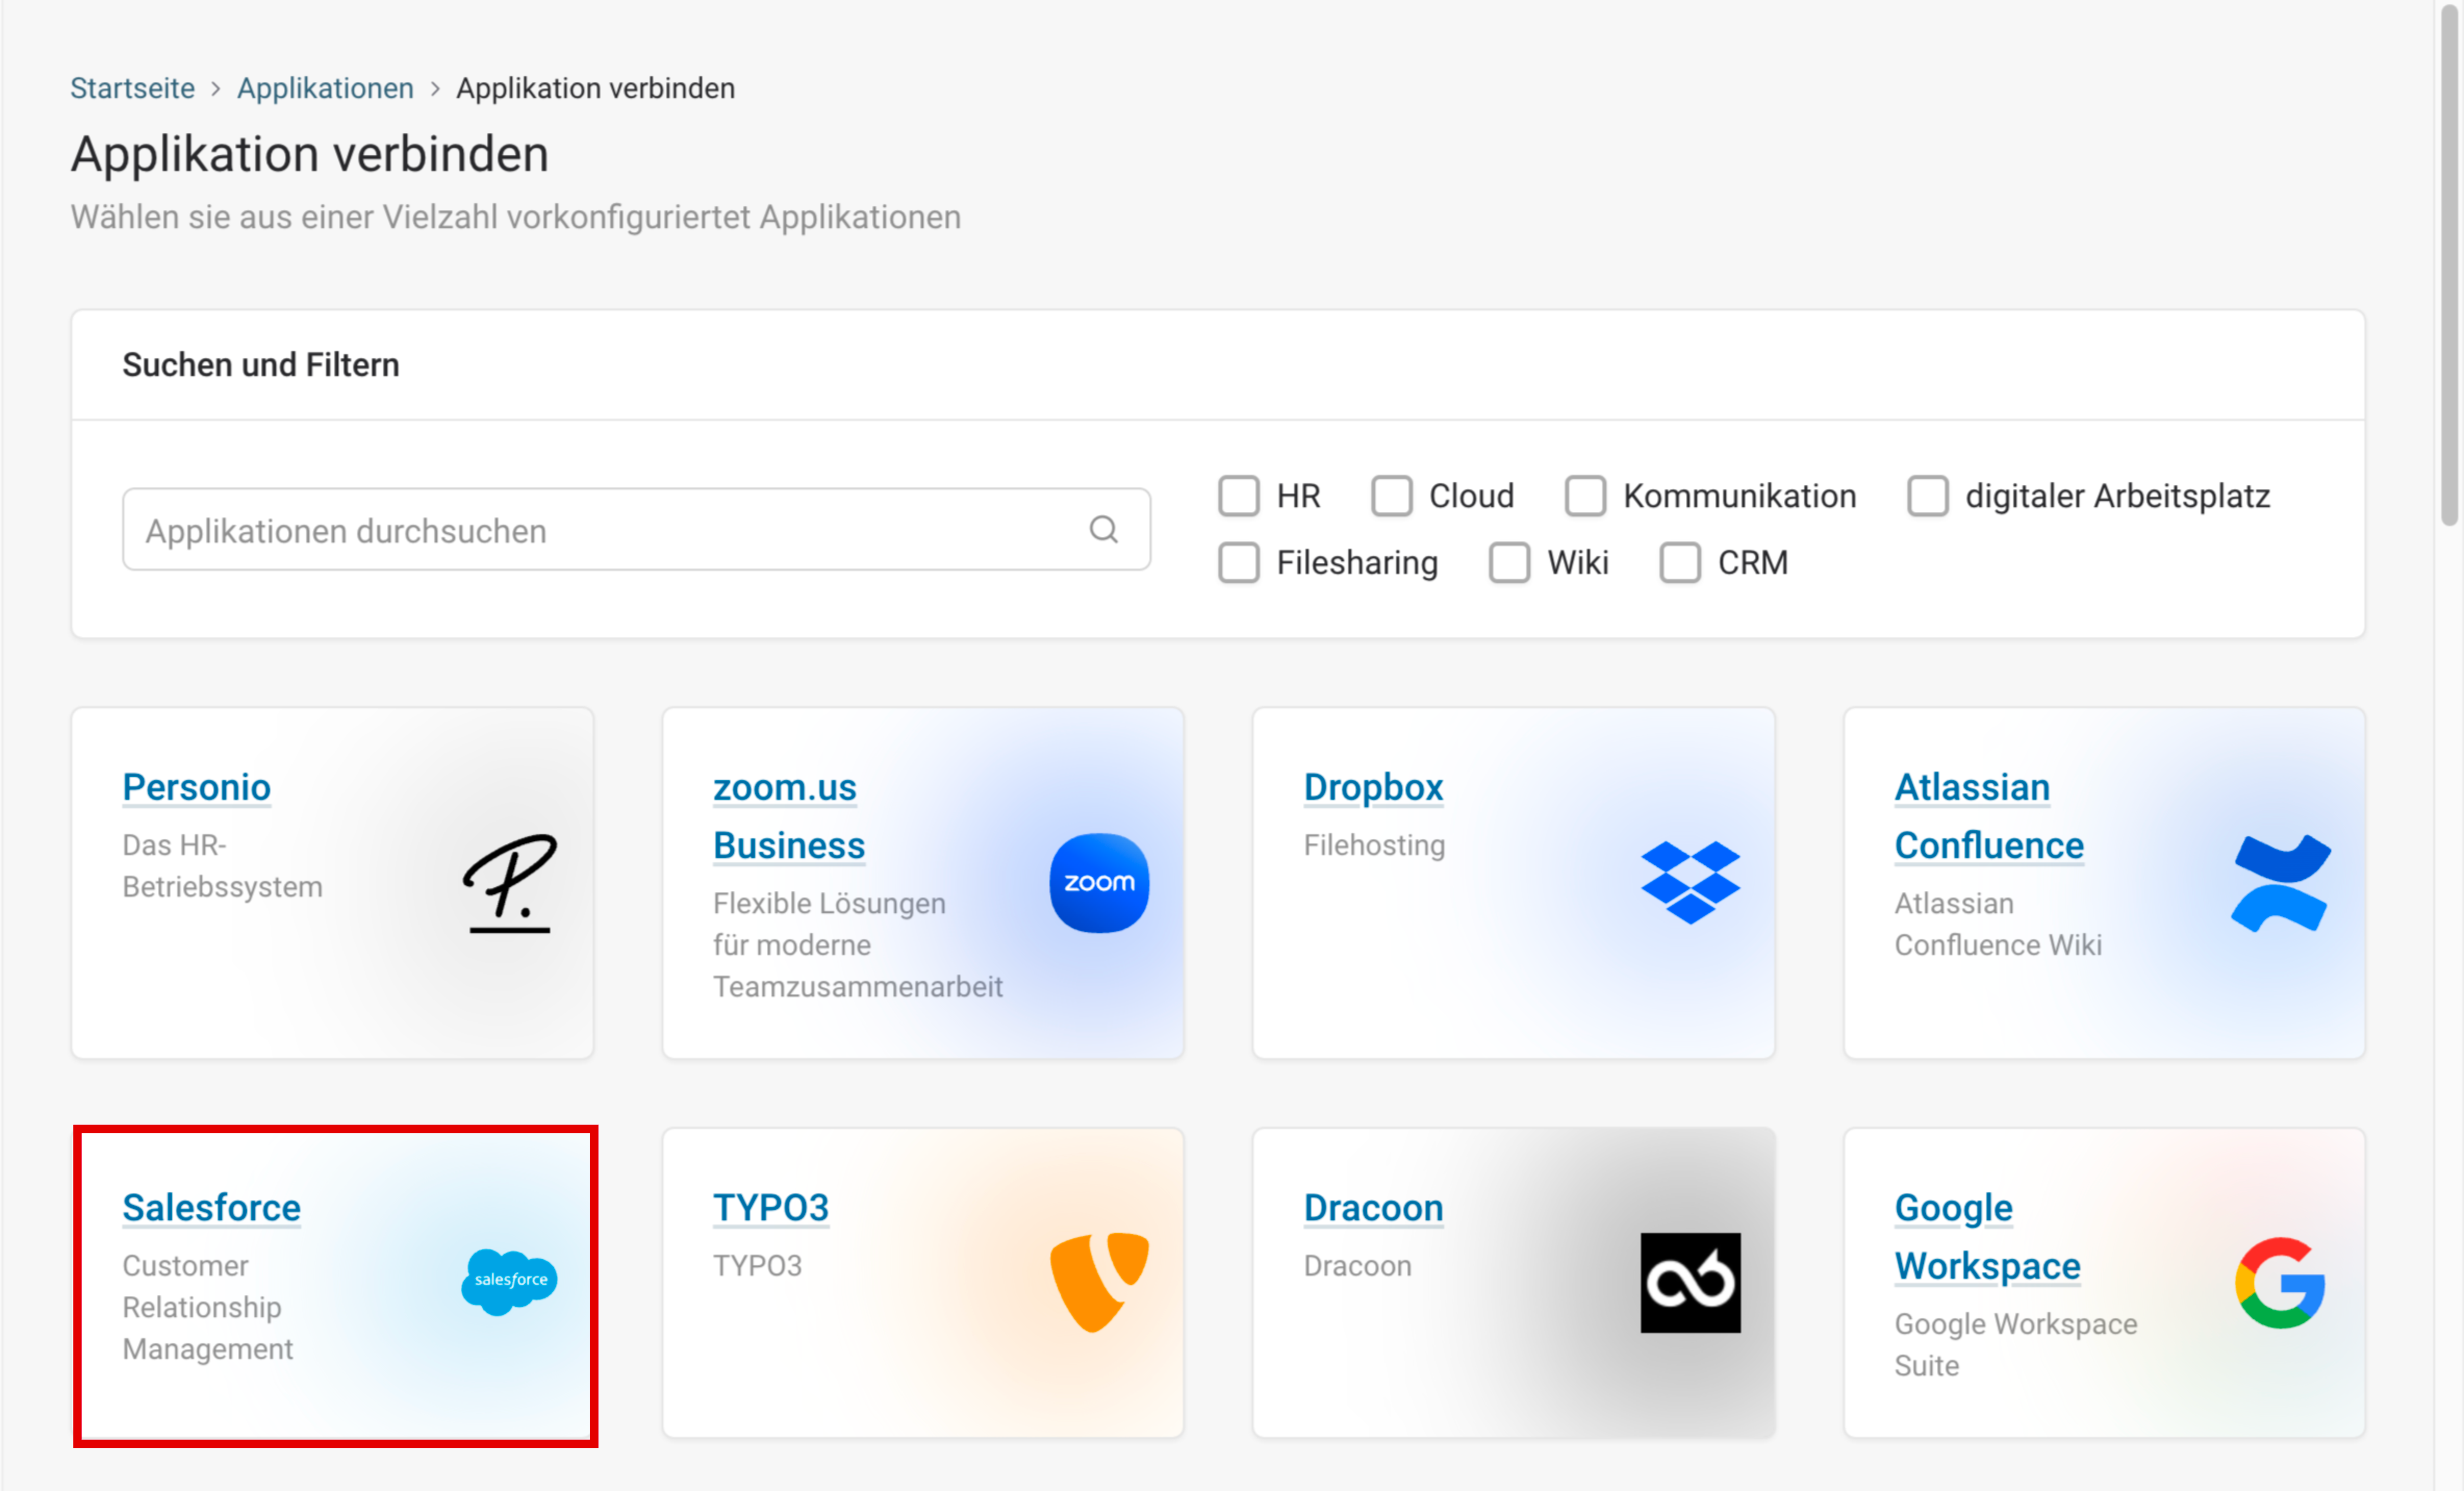
Task: Open Applikationen breadcrumb link
Action: (x=325, y=88)
